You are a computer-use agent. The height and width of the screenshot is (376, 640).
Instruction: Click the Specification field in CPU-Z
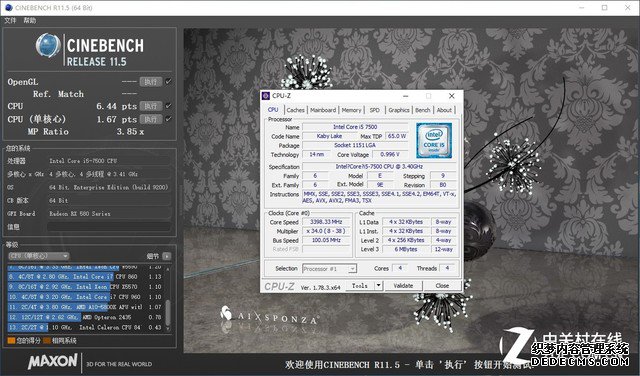click(379, 167)
